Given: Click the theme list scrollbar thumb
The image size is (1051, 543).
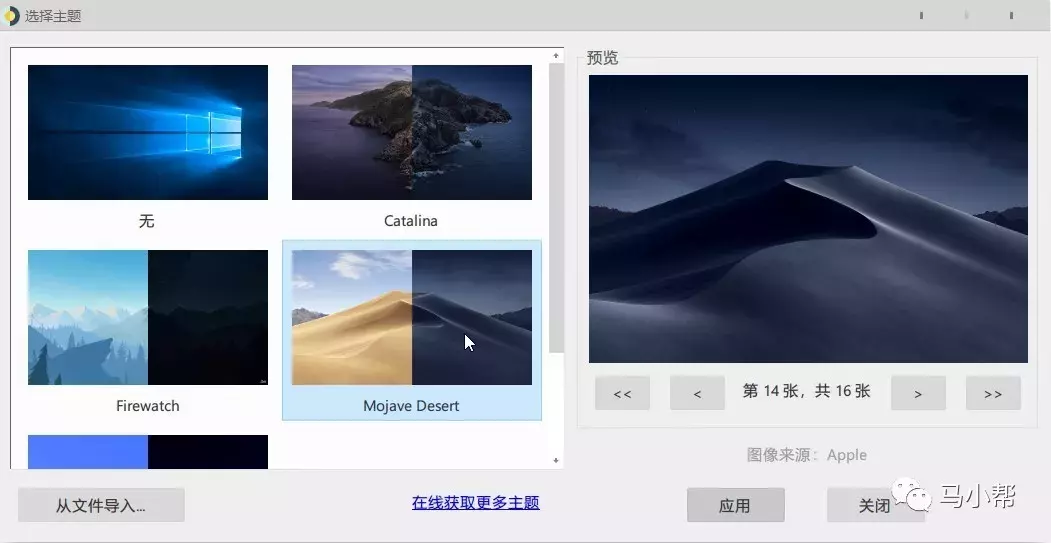Looking at the screenshot, I should pos(556,208).
